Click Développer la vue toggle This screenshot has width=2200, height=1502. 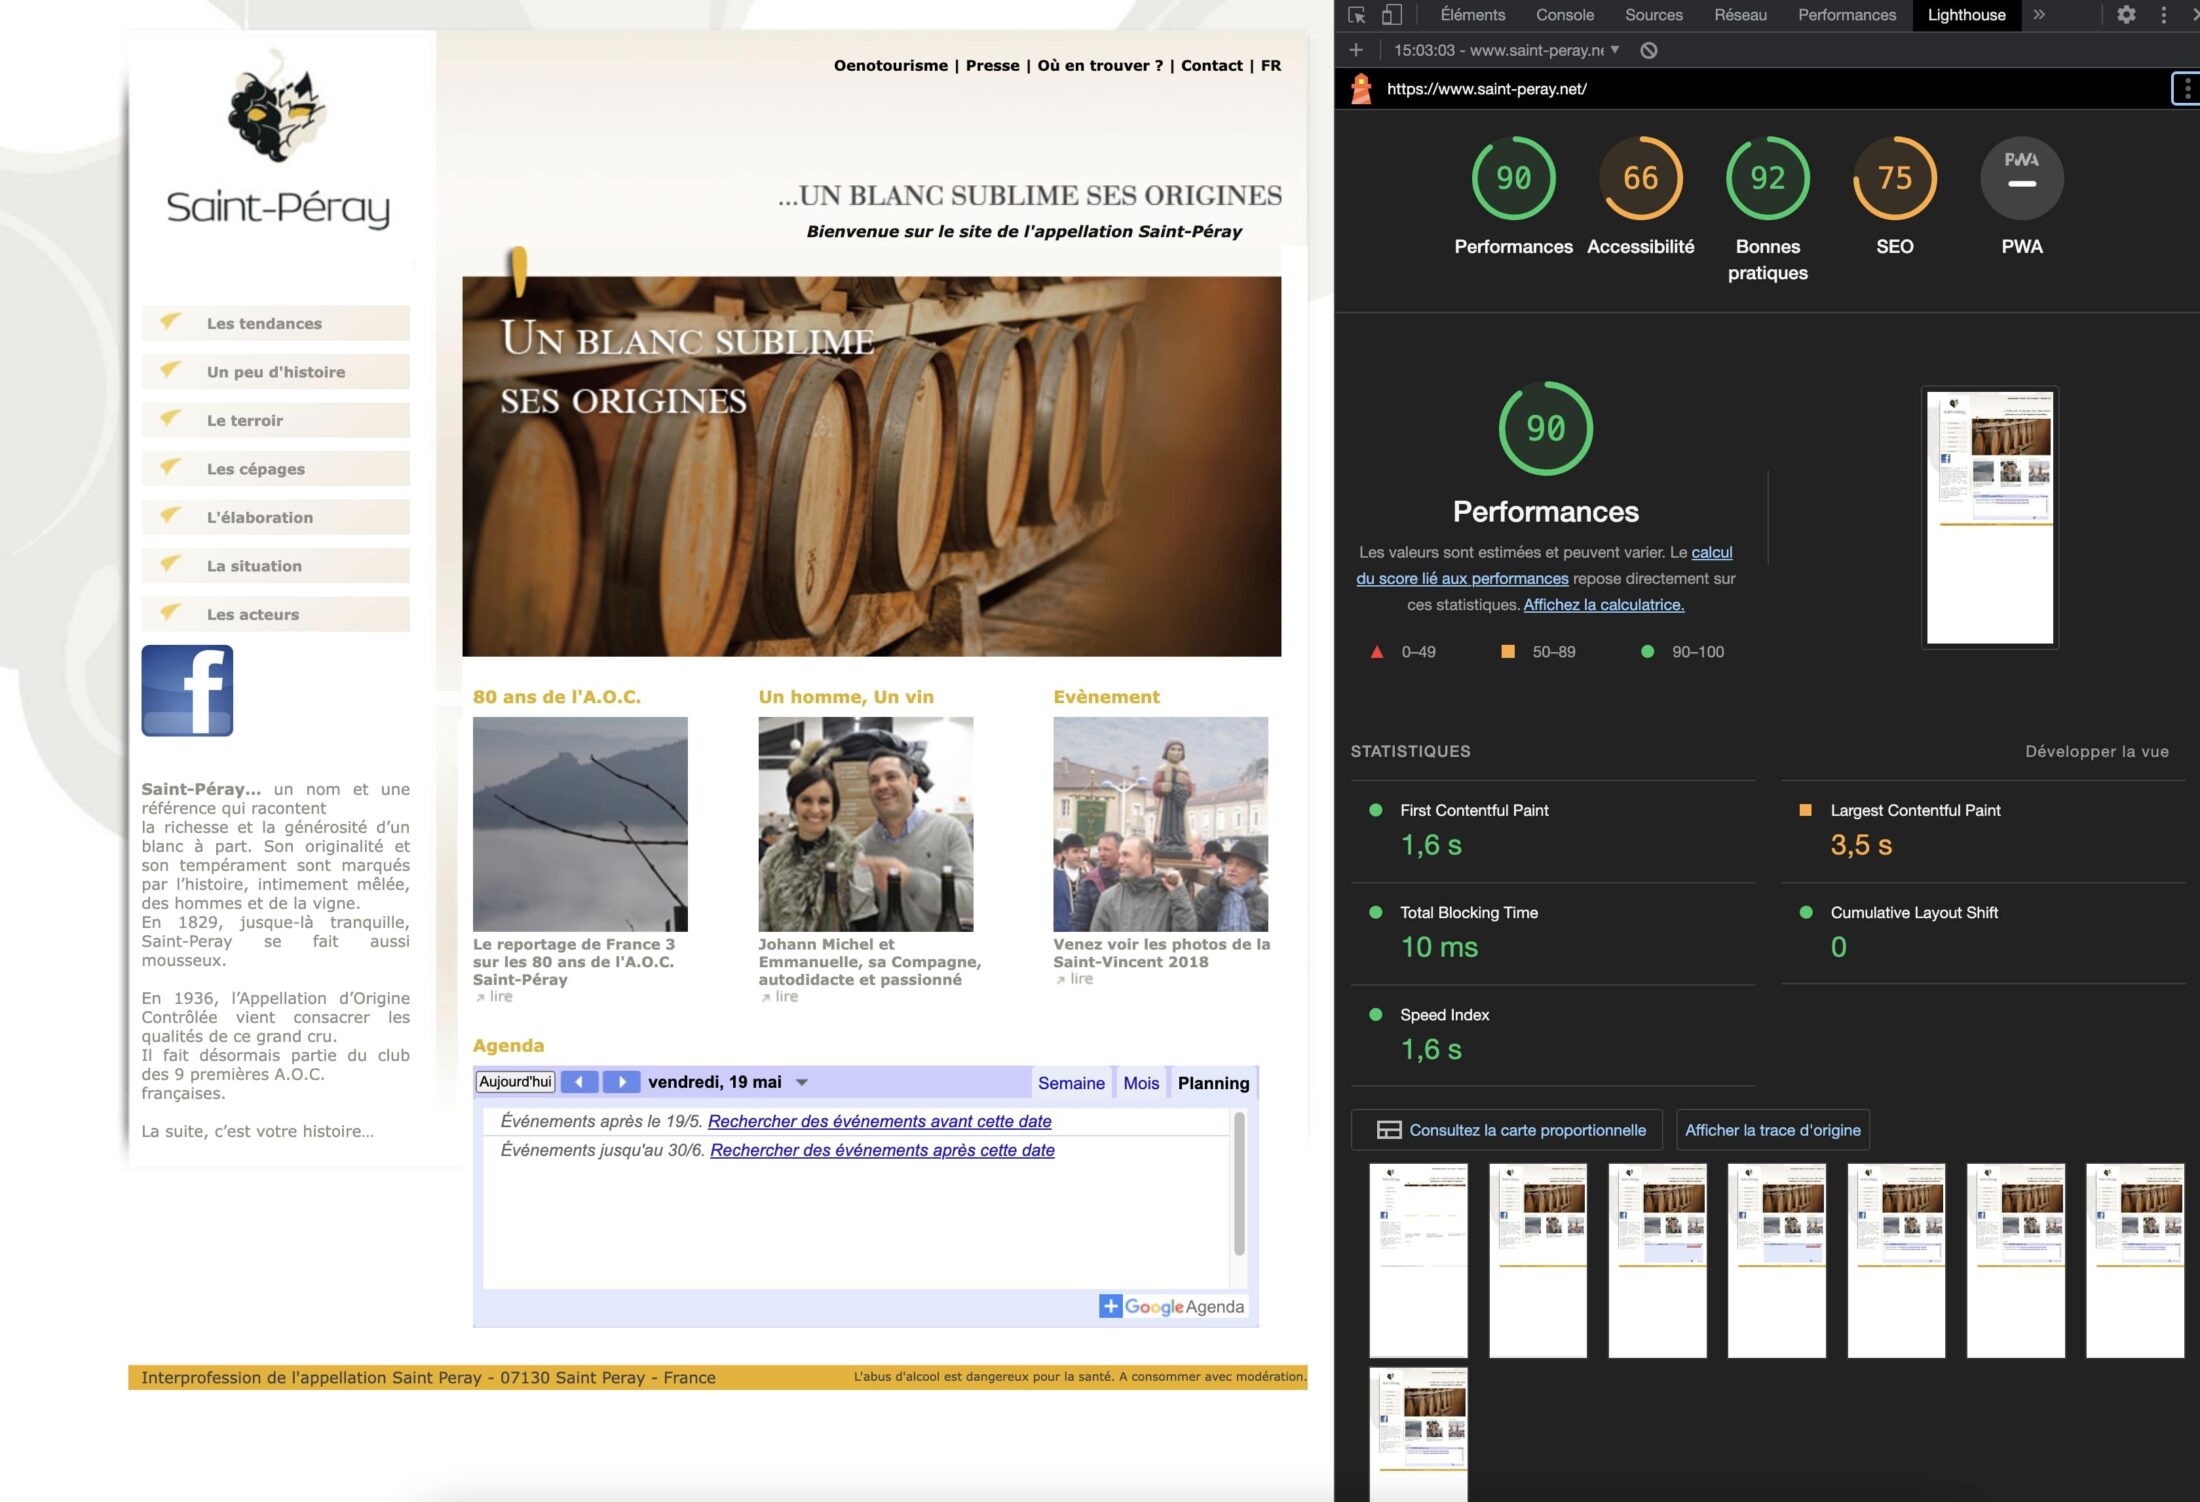[x=2096, y=751]
